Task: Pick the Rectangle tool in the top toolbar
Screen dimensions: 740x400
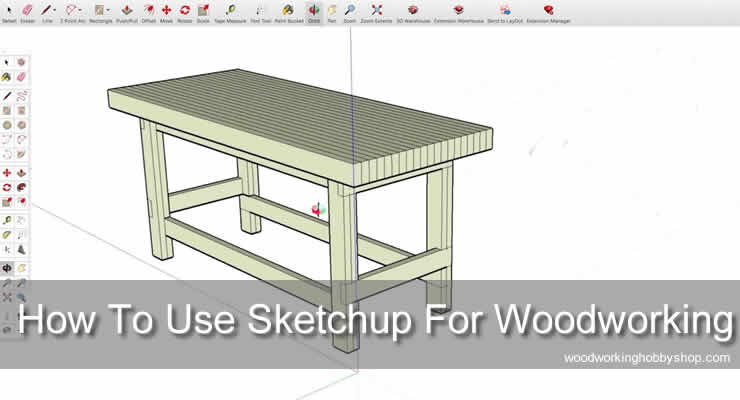Action: pyautogui.click(x=99, y=9)
